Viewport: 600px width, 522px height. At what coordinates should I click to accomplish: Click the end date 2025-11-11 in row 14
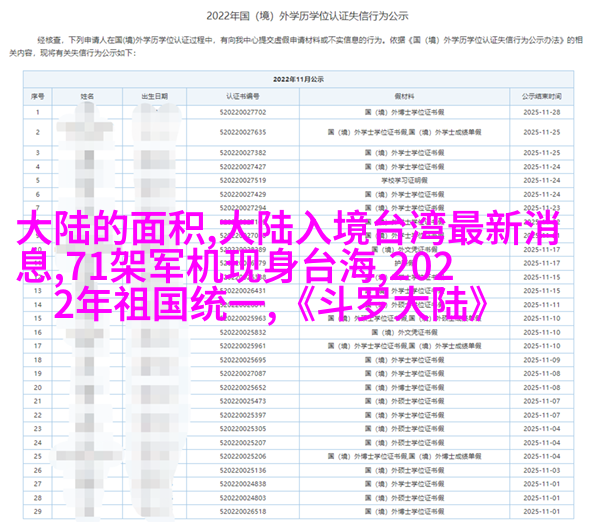(542, 305)
